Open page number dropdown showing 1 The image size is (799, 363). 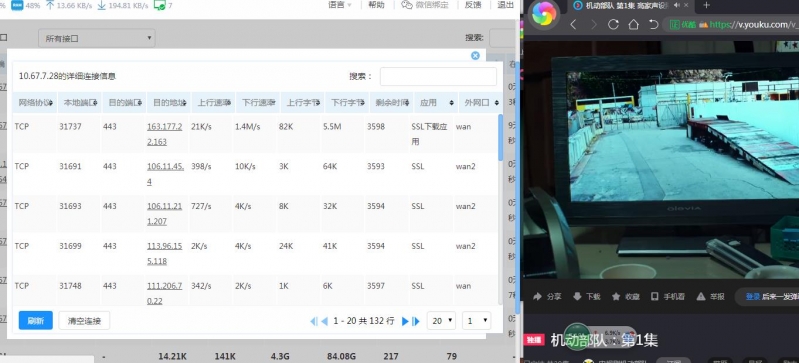click(x=476, y=321)
